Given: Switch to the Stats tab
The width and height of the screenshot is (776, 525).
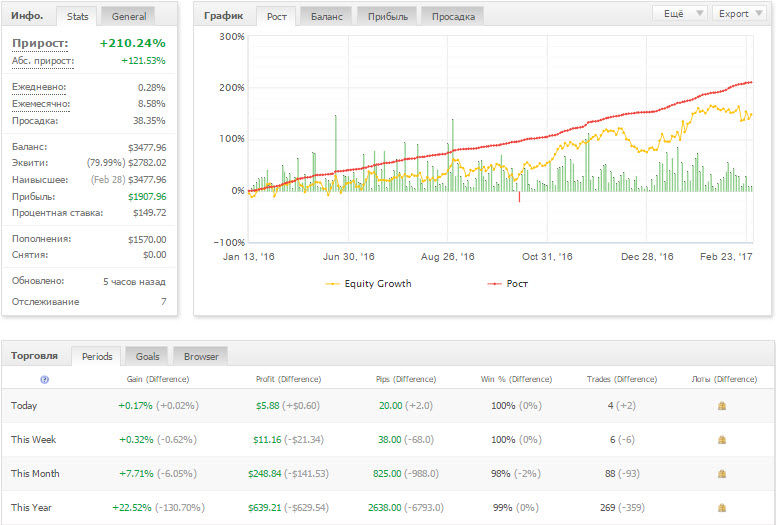Looking at the screenshot, I should coord(78,16).
